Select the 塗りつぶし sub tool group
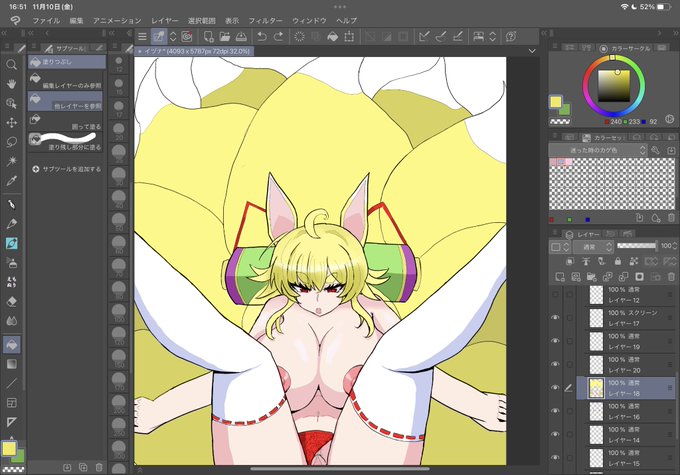This screenshot has width=680, height=475. (x=67, y=62)
